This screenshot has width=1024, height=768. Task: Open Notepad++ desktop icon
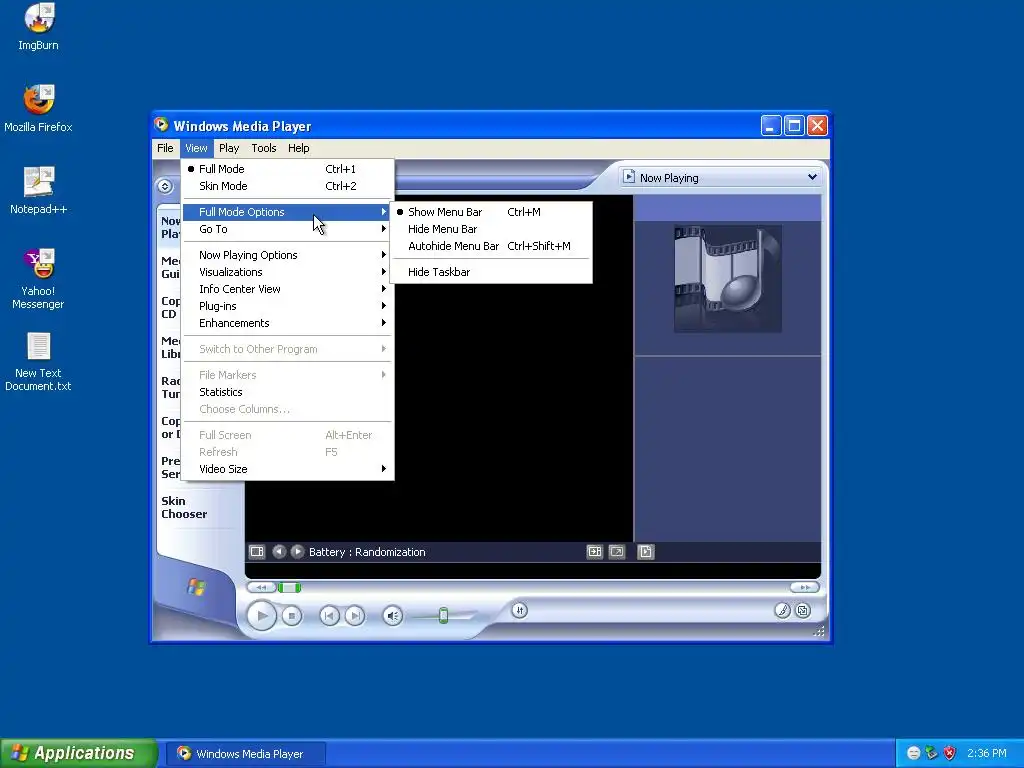point(38,191)
